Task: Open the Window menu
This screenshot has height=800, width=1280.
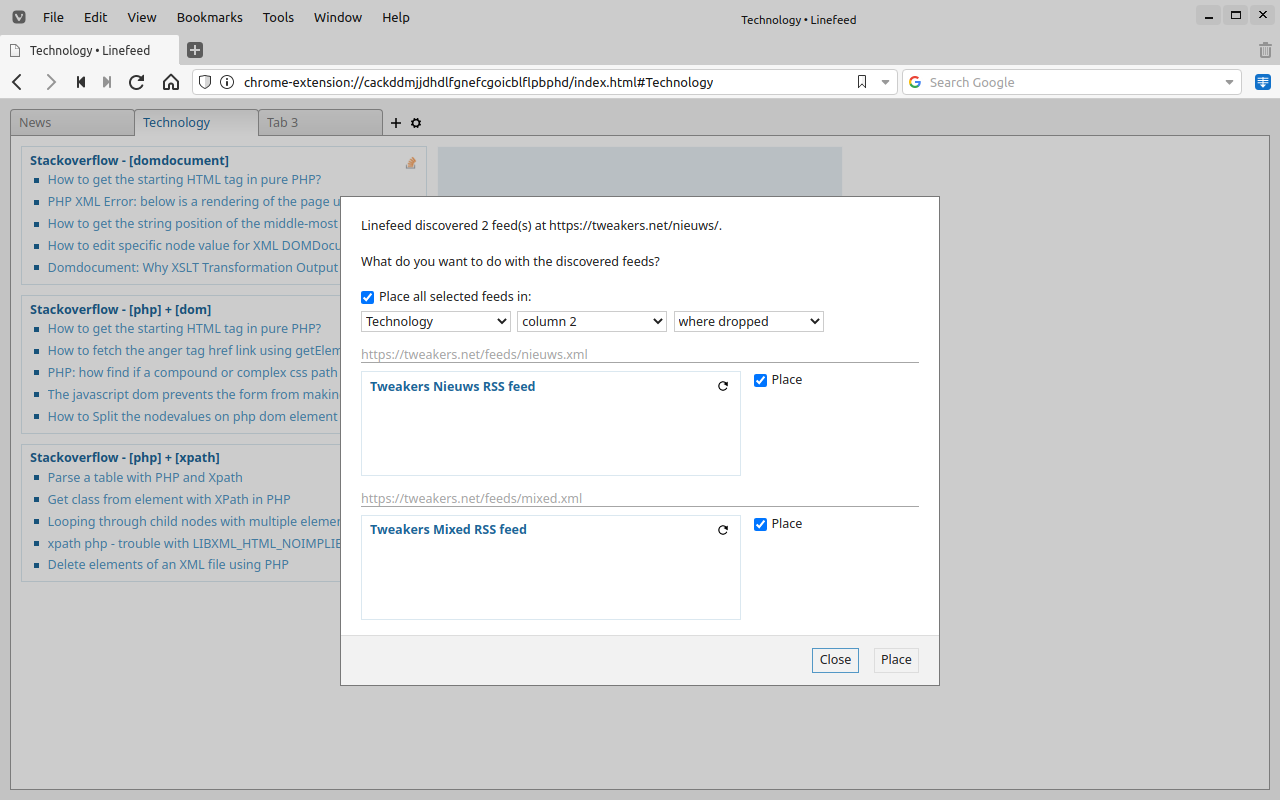Action: [x=338, y=17]
